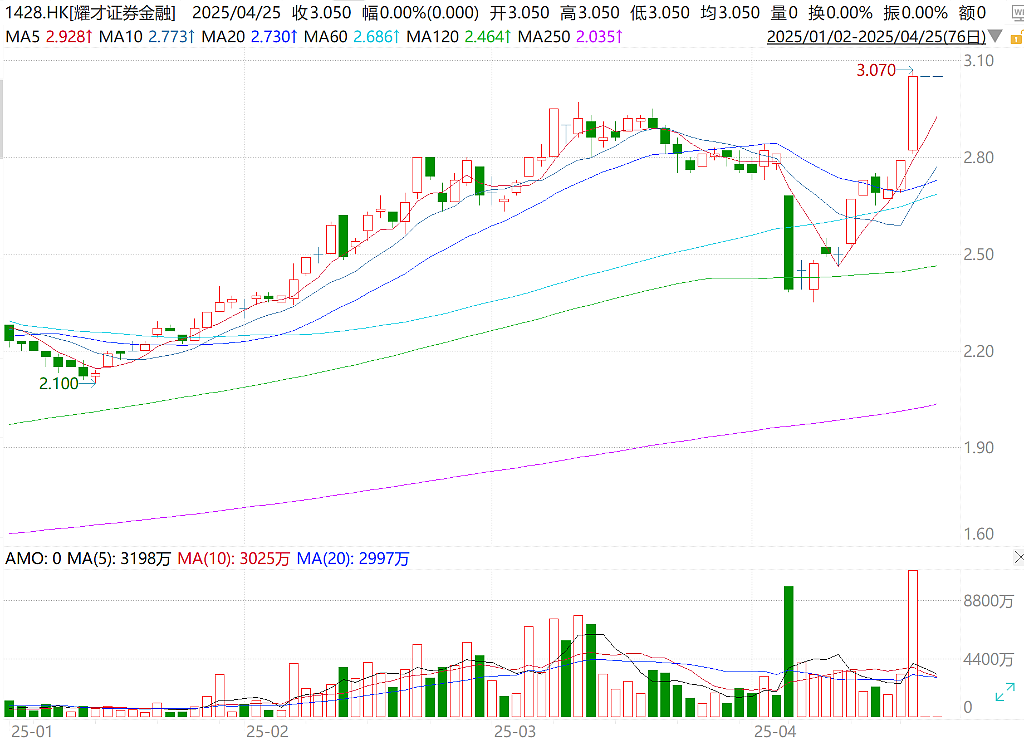Click the monitor icon at top right corner
The width and height of the screenshot is (1024, 743).
coord(1018,13)
